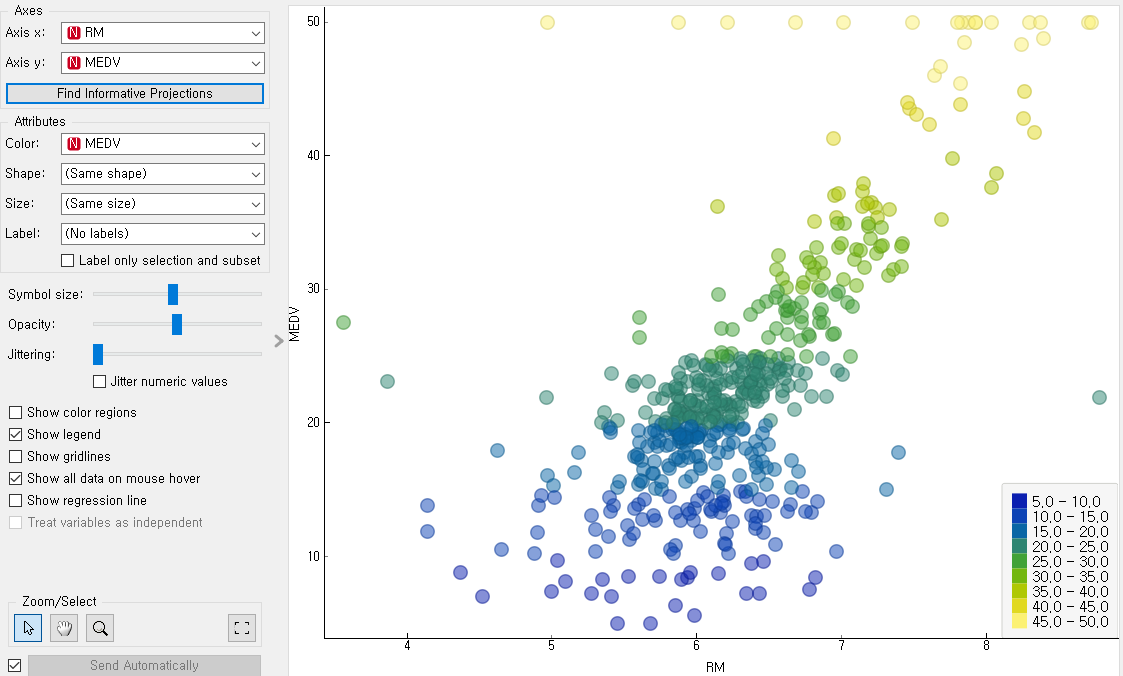
Task: Click Find Informative Projections button
Action: pyautogui.click(x=135, y=93)
